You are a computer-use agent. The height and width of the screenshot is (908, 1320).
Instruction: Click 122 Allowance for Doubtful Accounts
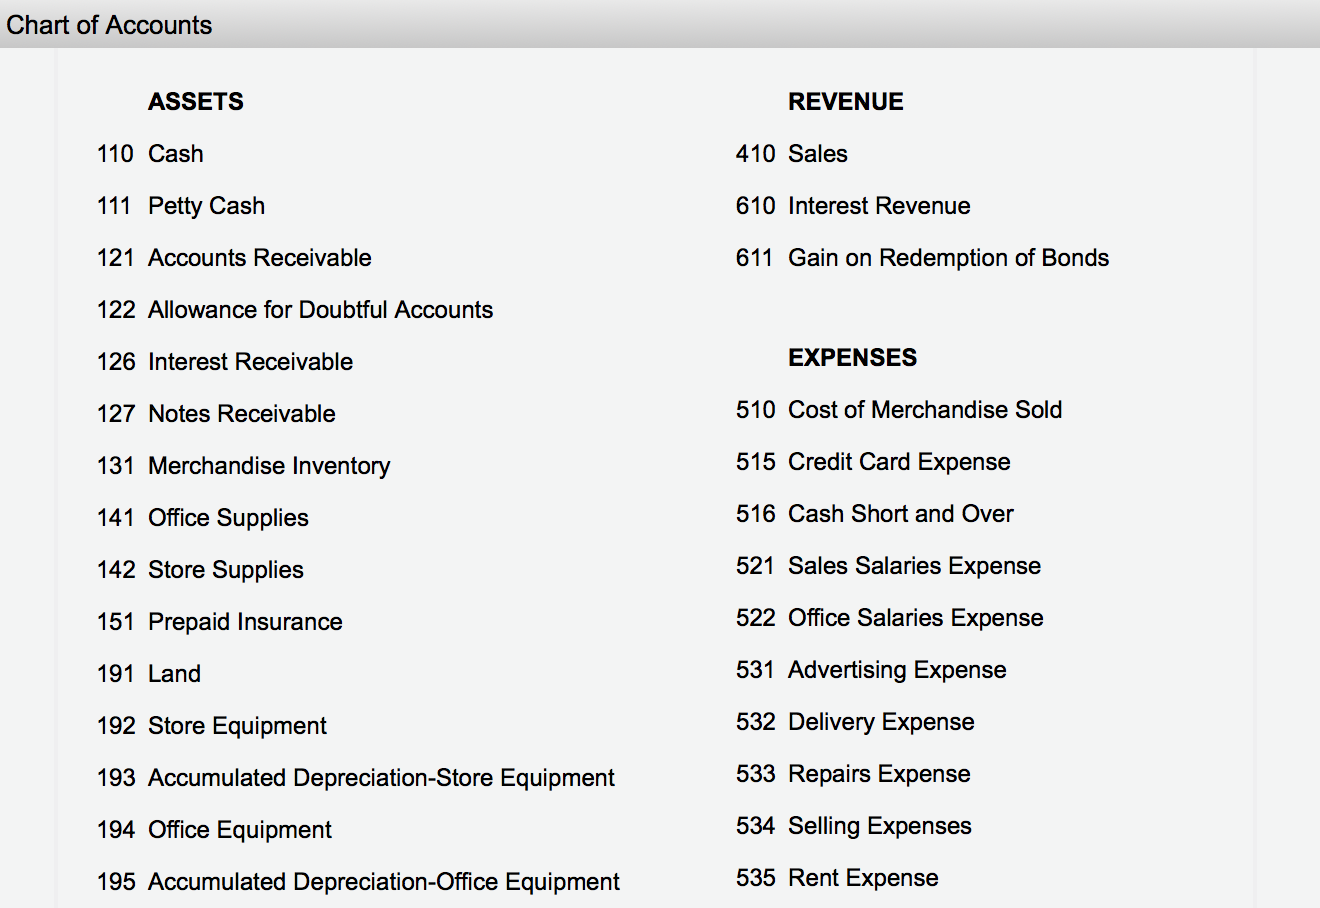point(295,310)
